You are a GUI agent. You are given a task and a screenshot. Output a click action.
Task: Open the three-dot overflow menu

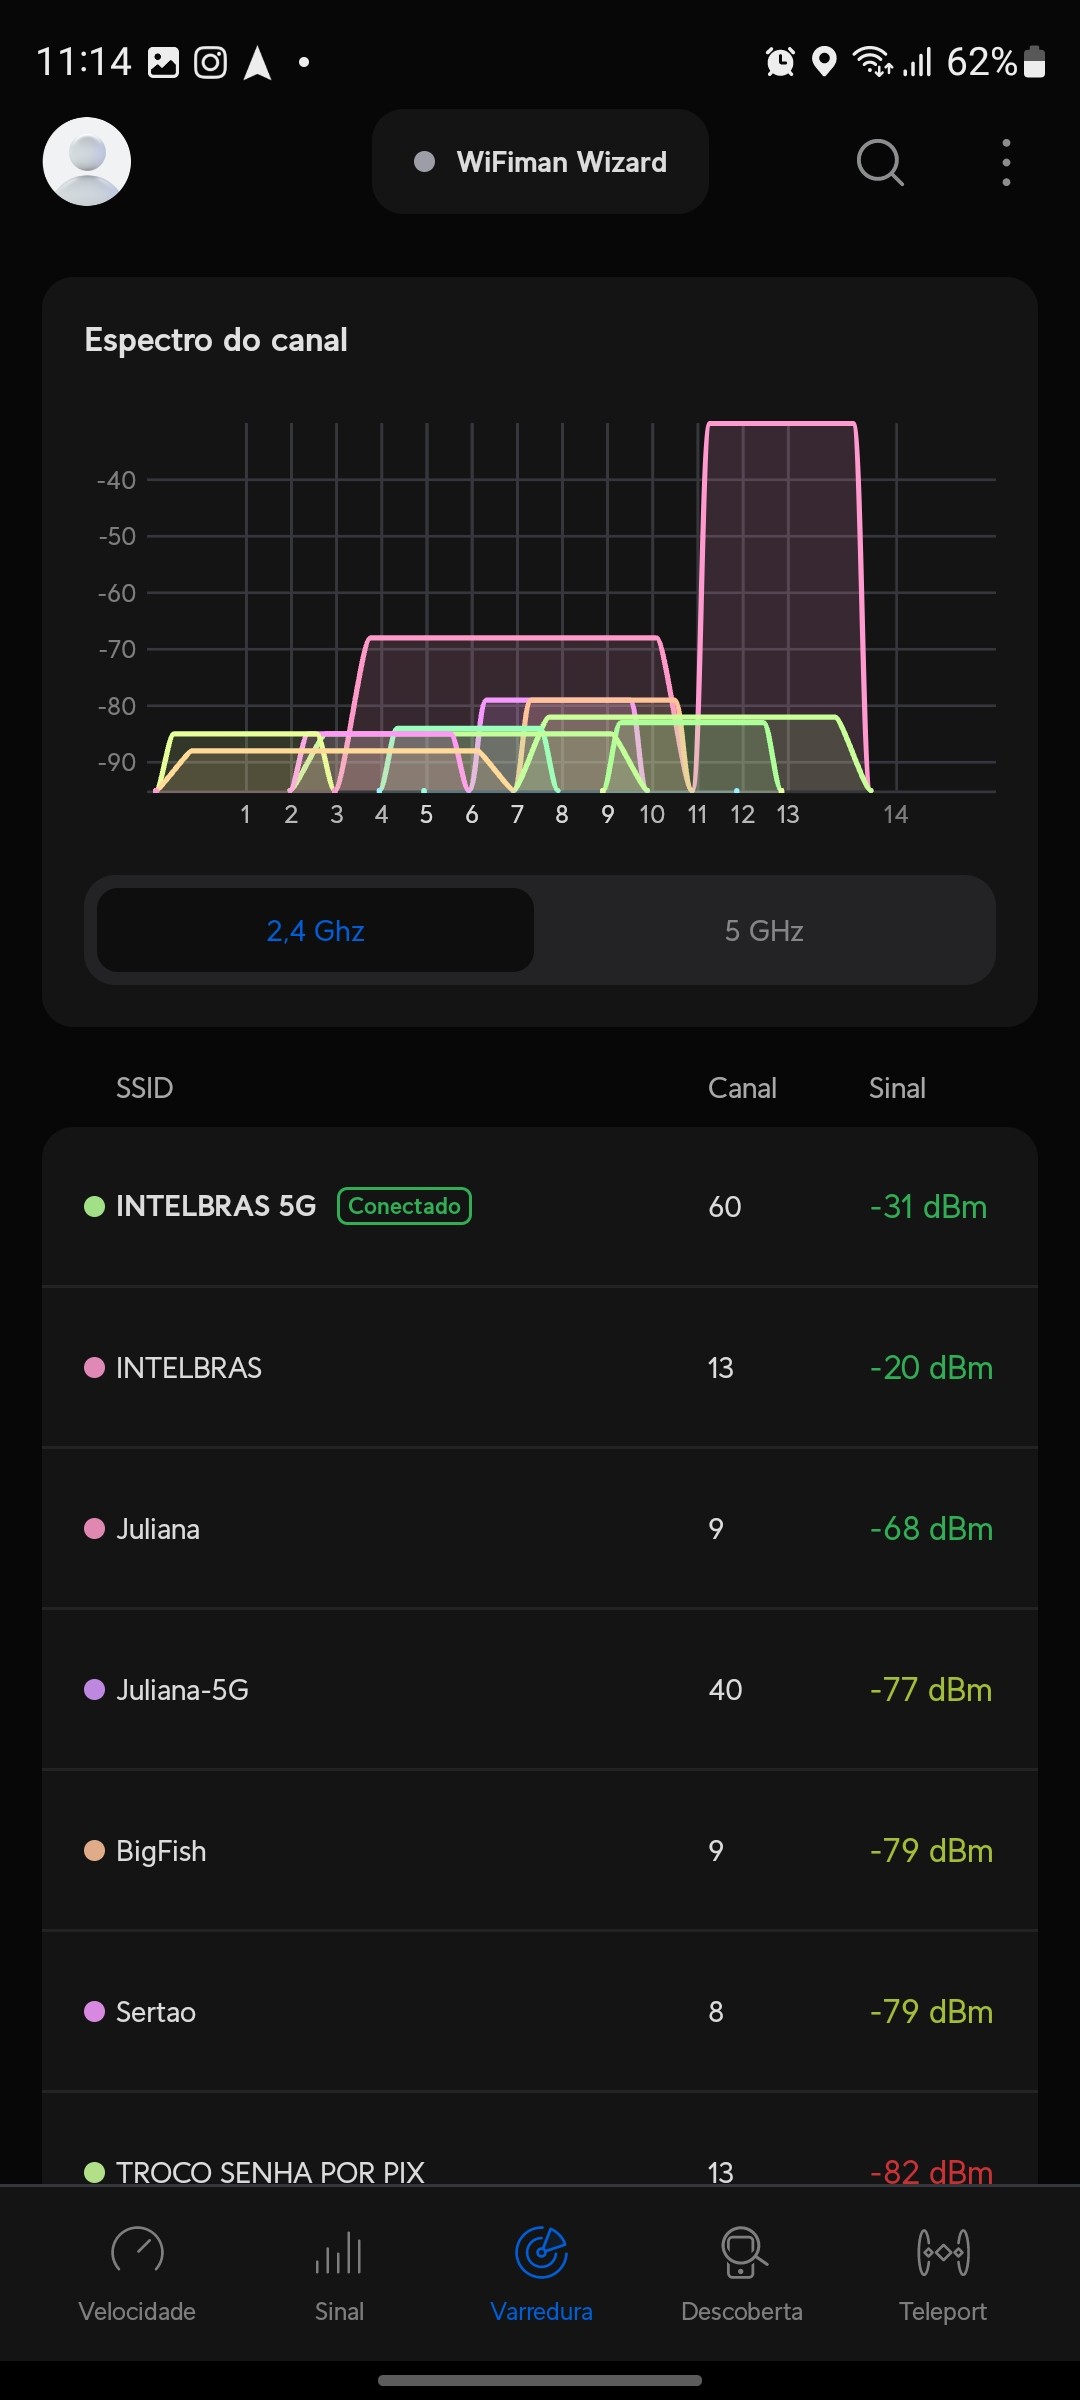tap(1006, 162)
